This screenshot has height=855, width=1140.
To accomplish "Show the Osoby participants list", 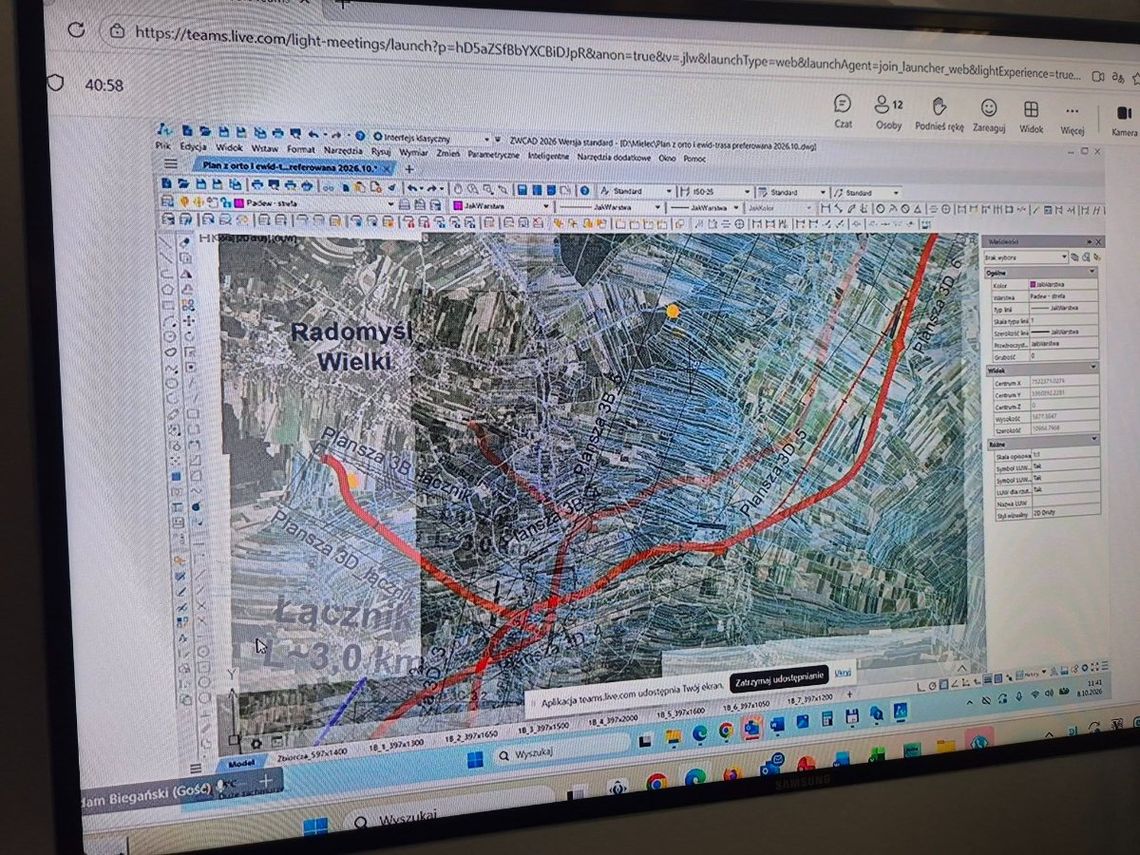I will [x=888, y=112].
